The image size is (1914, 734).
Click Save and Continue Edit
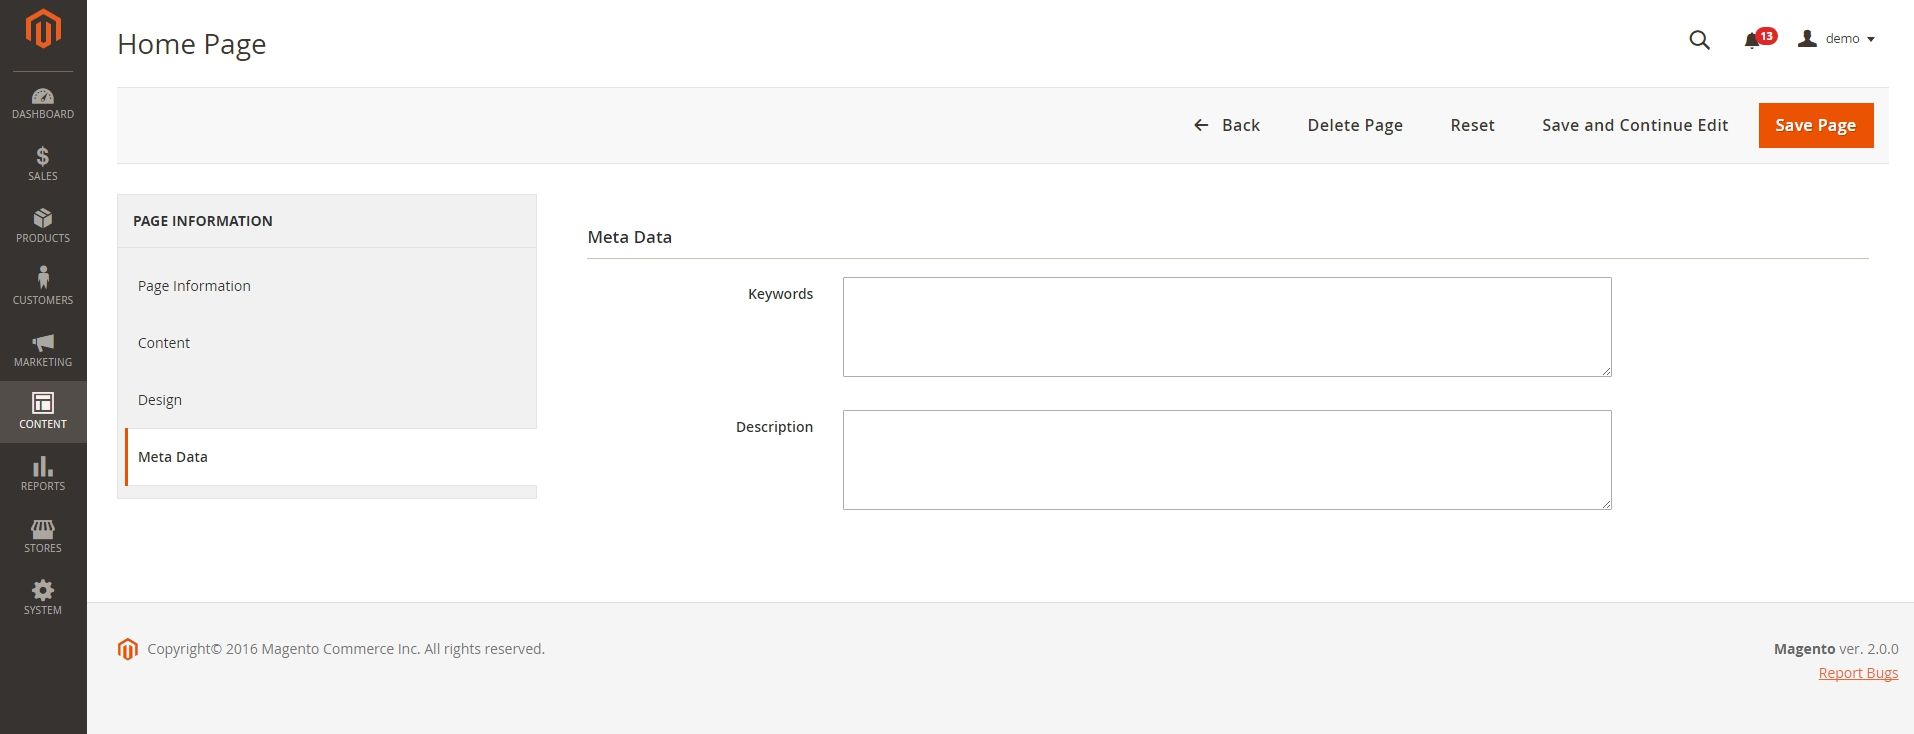(1635, 125)
